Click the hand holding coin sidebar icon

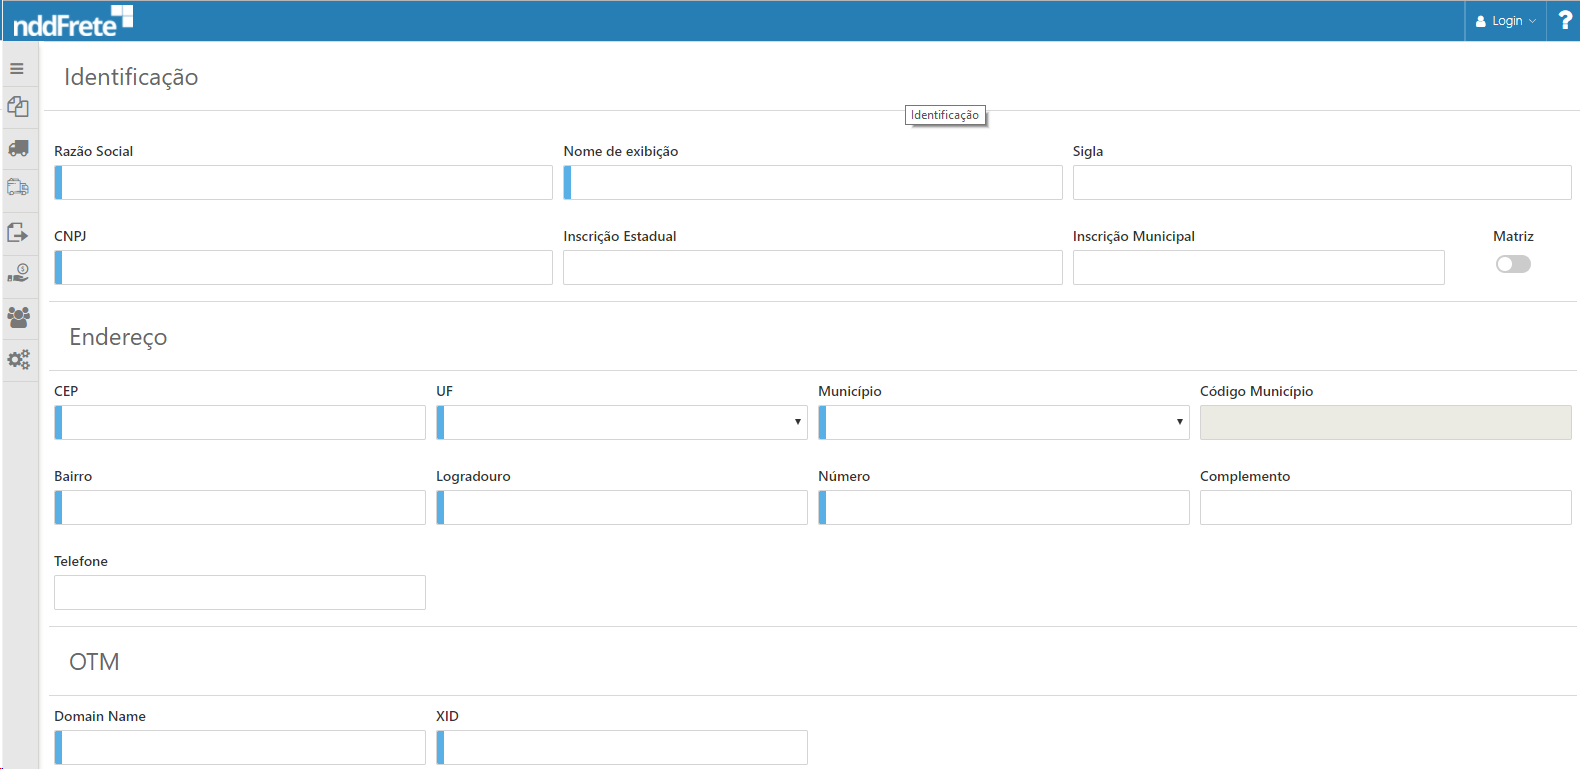click(18, 273)
